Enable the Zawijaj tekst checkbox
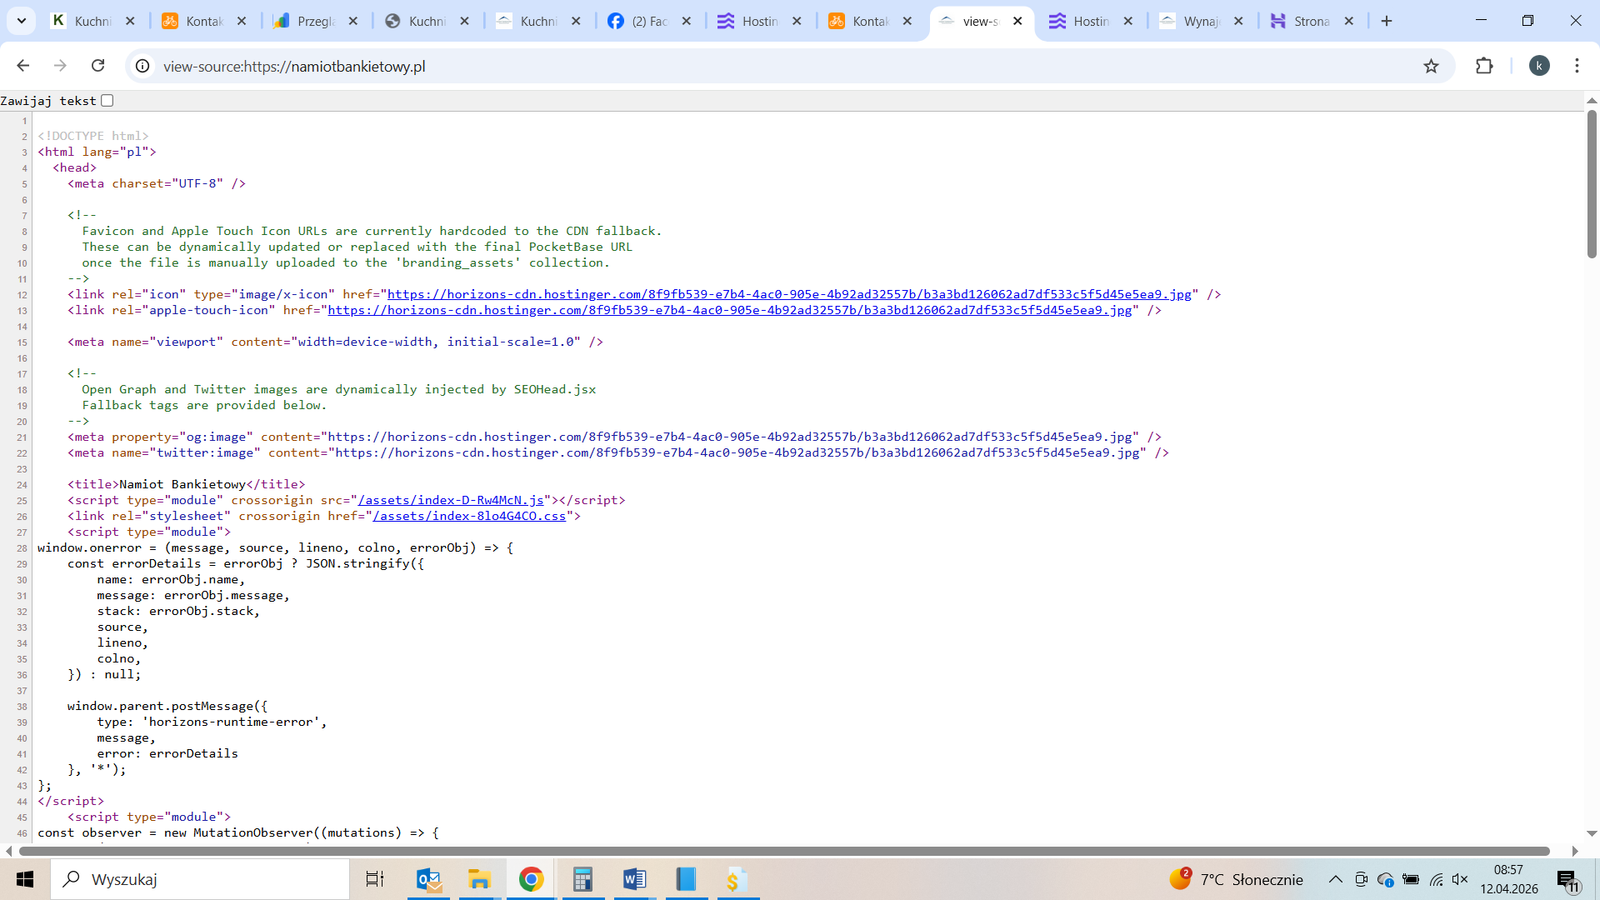The height and width of the screenshot is (900, 1600). (107, 100)
